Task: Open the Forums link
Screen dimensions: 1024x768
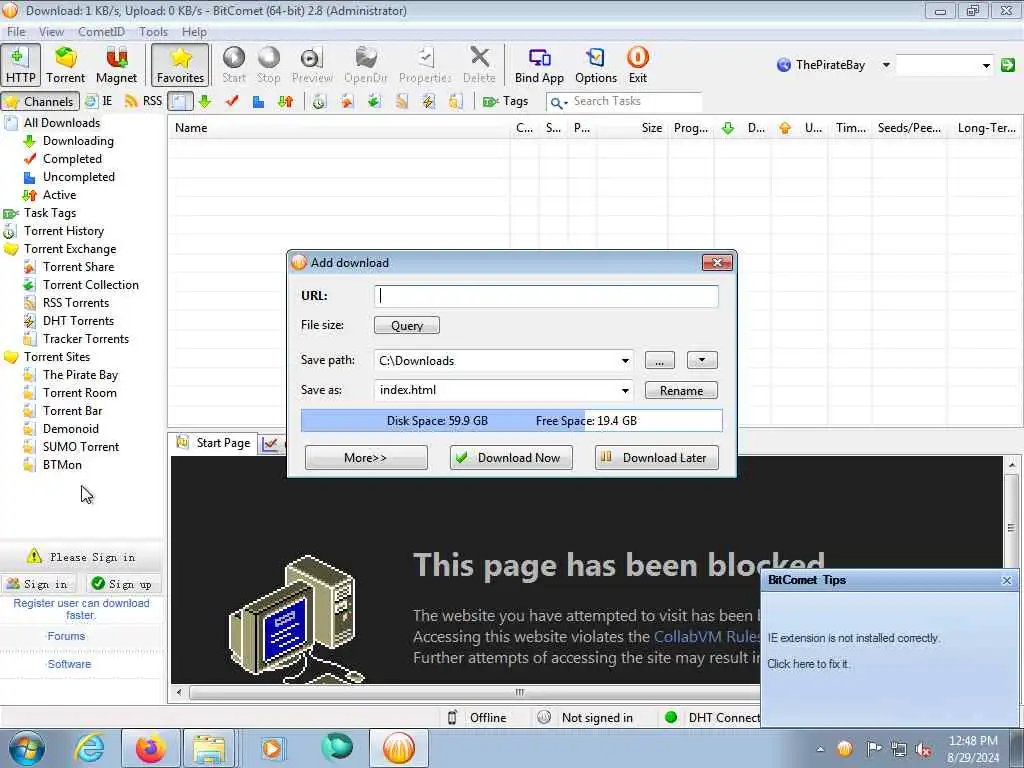Action: (66, 636)
